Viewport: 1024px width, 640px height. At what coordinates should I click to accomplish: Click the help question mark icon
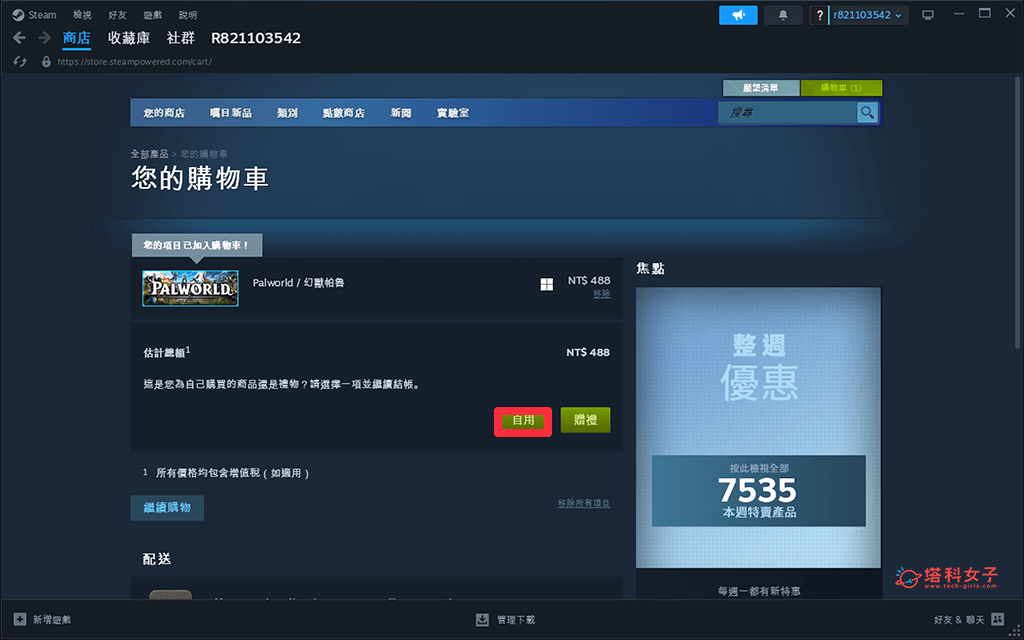point(820,15)
